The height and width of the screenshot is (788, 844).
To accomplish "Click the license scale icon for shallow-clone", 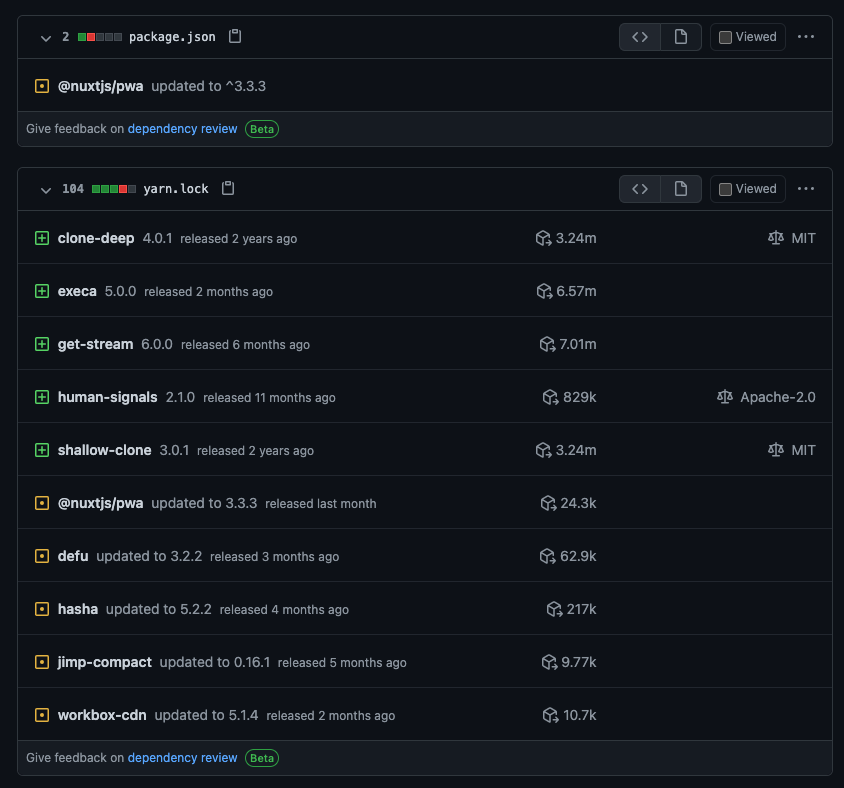I will point(776,450).
